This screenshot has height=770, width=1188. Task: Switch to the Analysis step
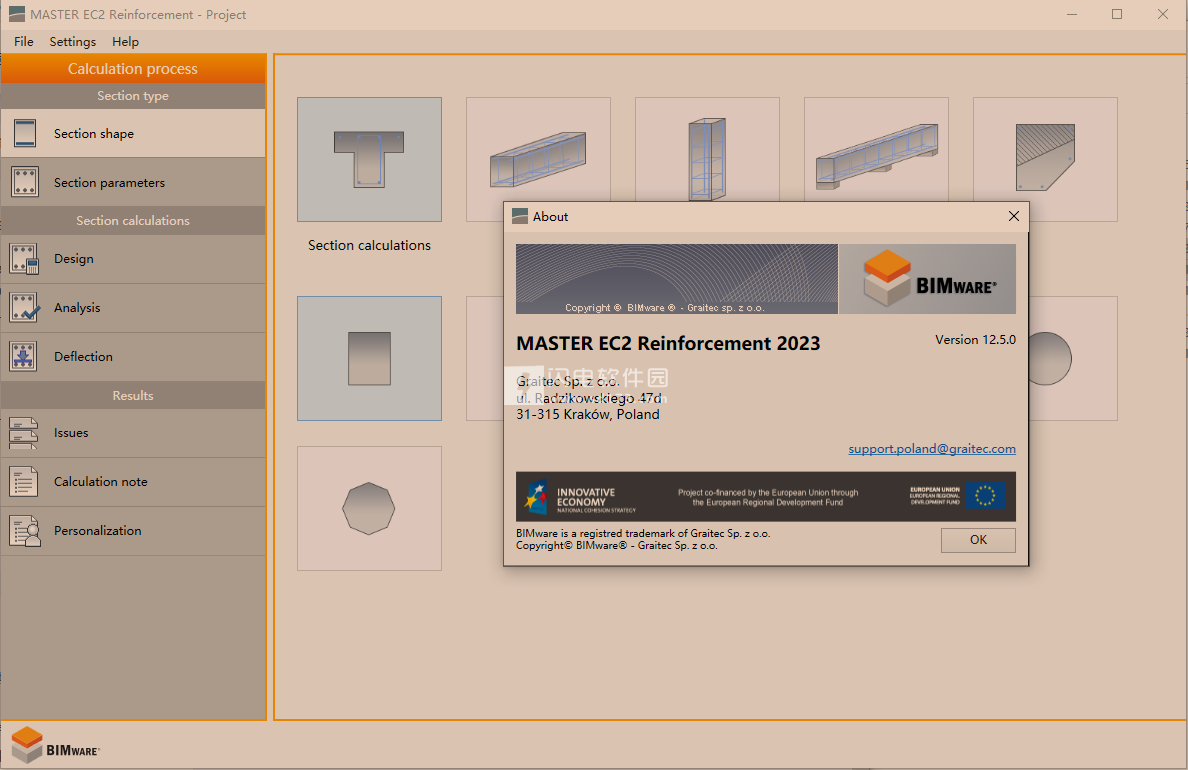(133, 308)
